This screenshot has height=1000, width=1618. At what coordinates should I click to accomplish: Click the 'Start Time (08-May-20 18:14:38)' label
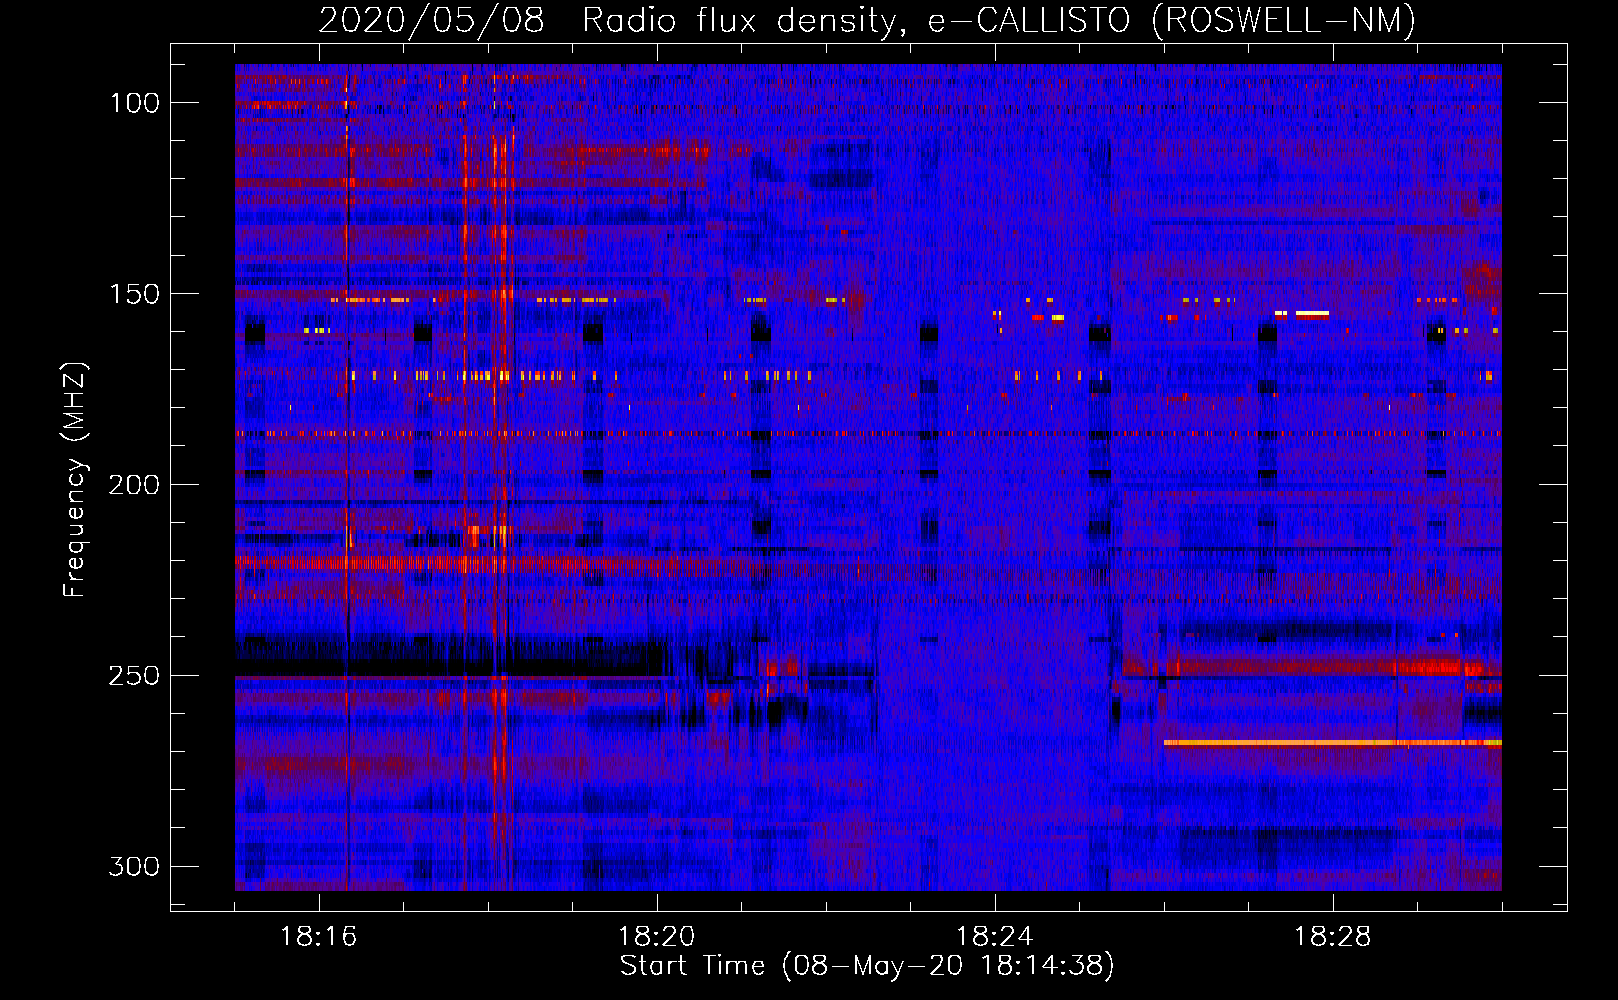[x=867, y=966]
